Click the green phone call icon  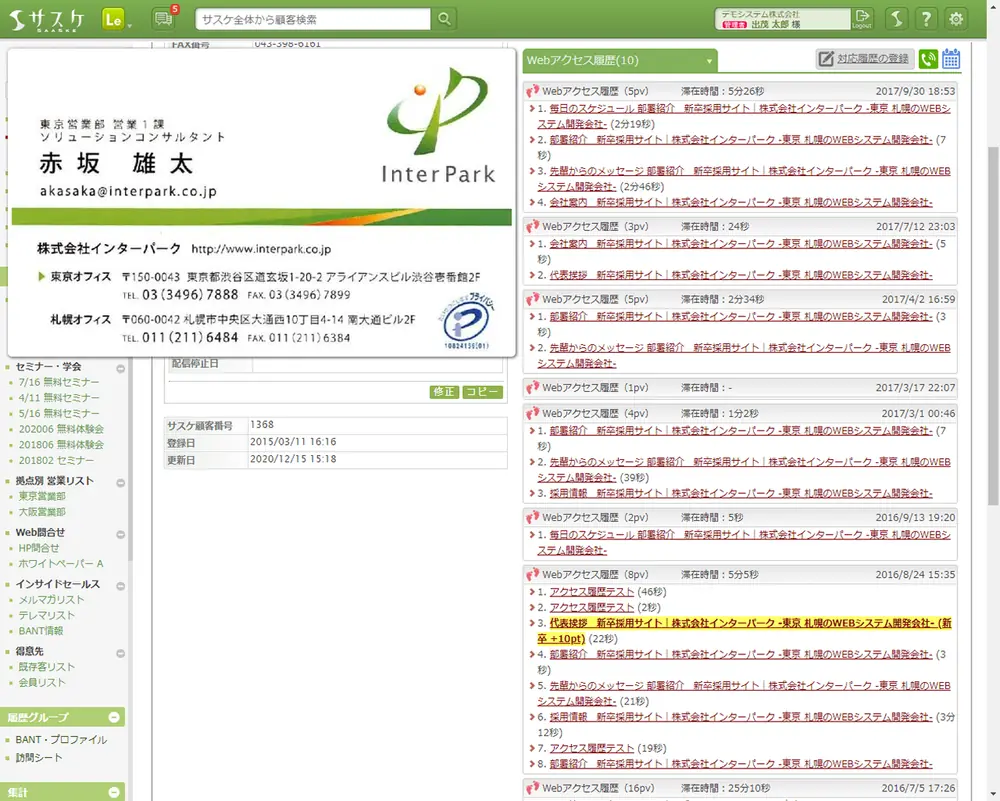(928, 59)
